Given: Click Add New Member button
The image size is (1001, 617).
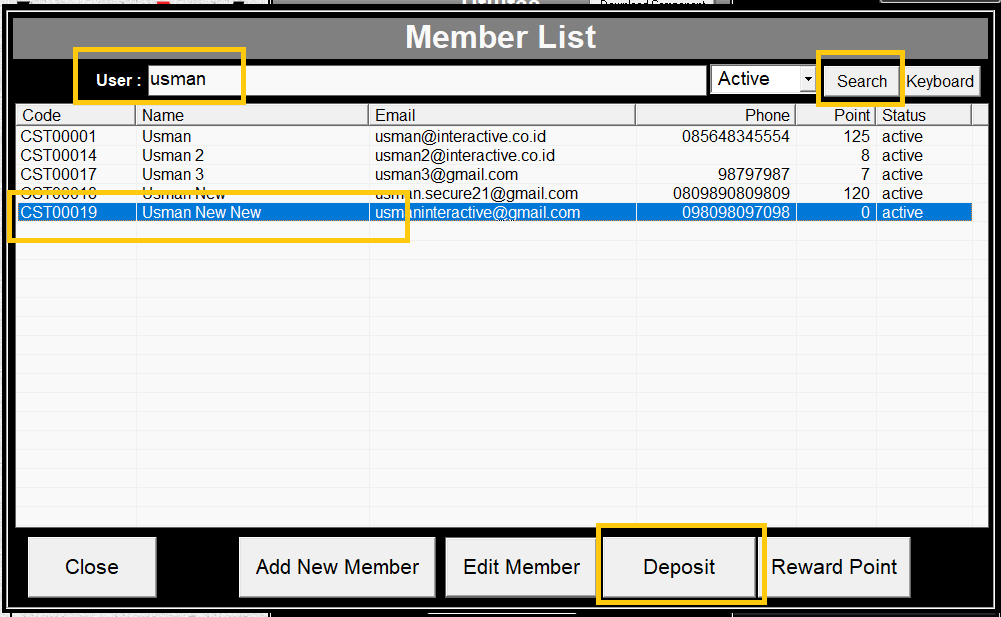Looking at the screenshot, I should tap(337, 567).
